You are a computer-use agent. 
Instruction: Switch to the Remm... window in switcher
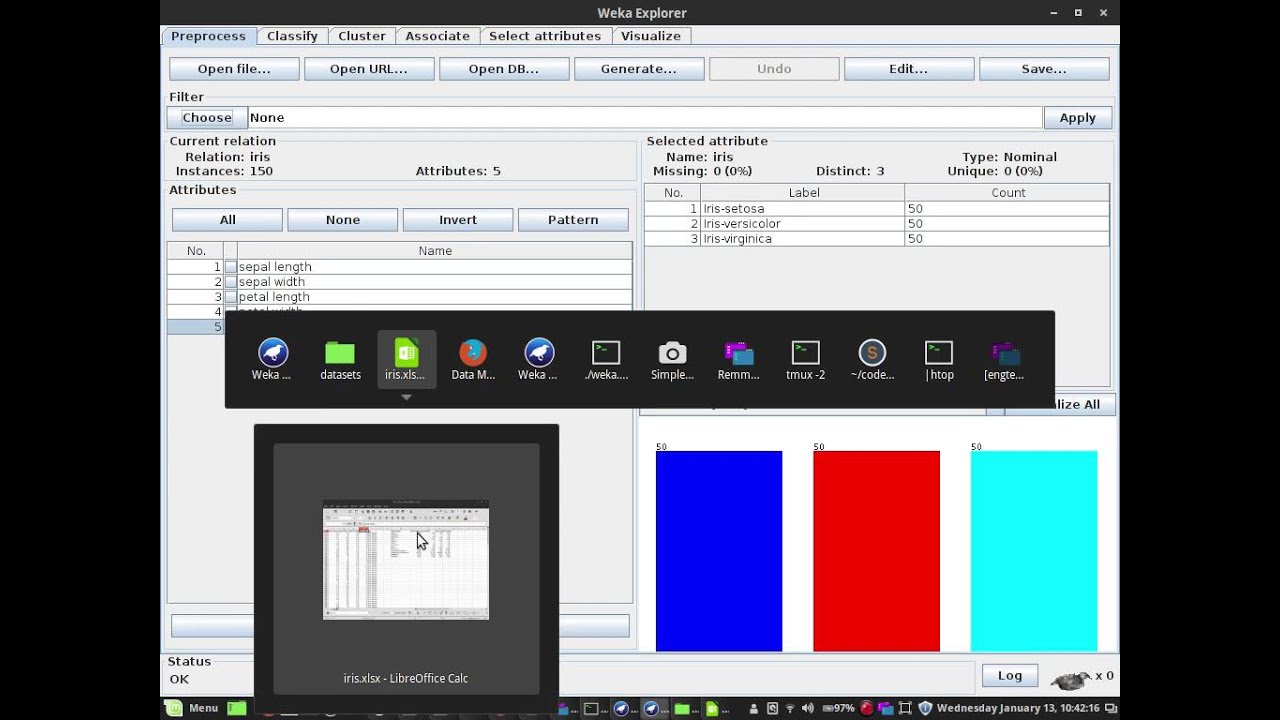click(x=738, y=360)
